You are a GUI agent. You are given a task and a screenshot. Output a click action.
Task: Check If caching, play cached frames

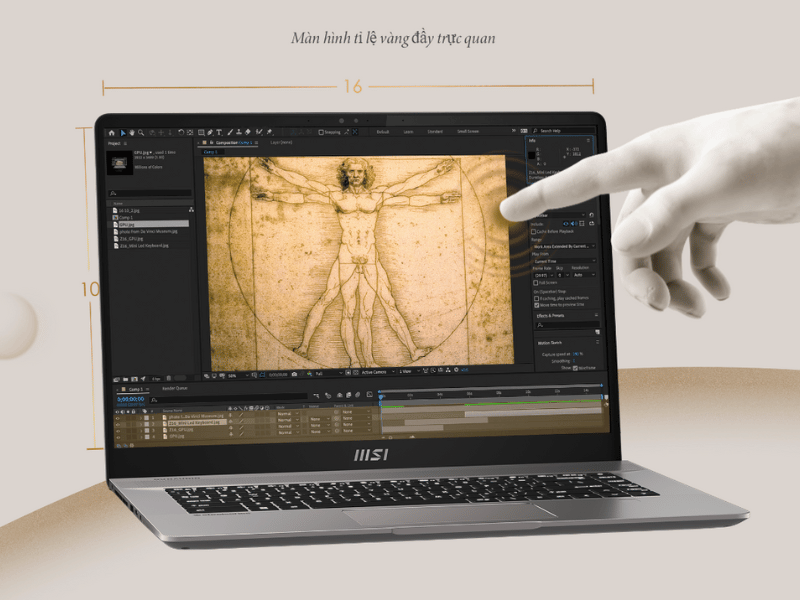click(x=536, y=298)
